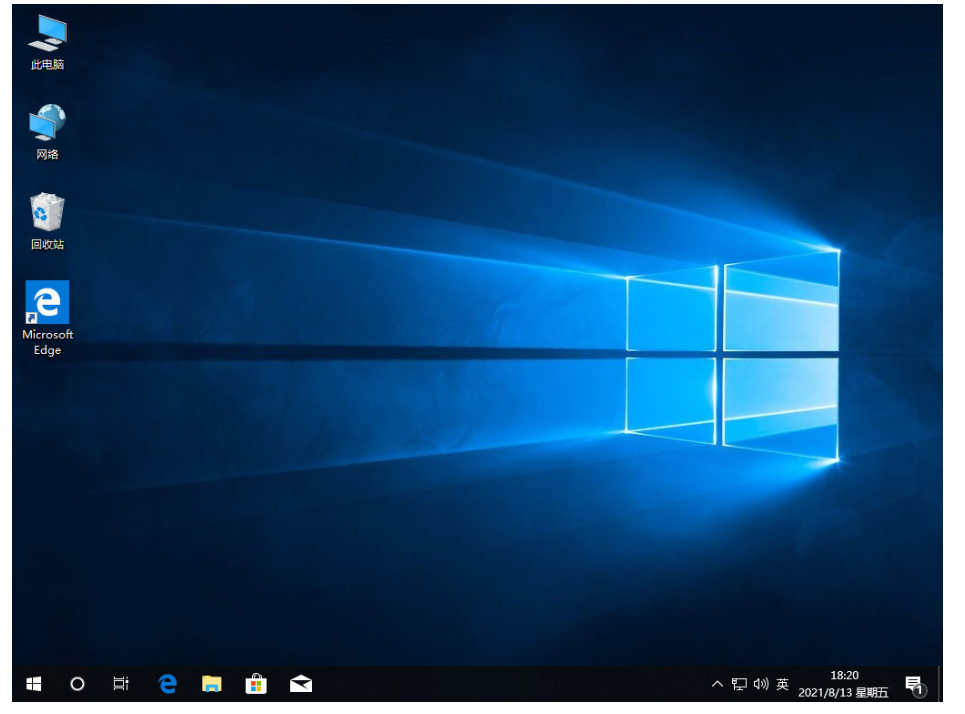Open the volume speaker control
Viewport: 965px width, 714px height.
761,684
